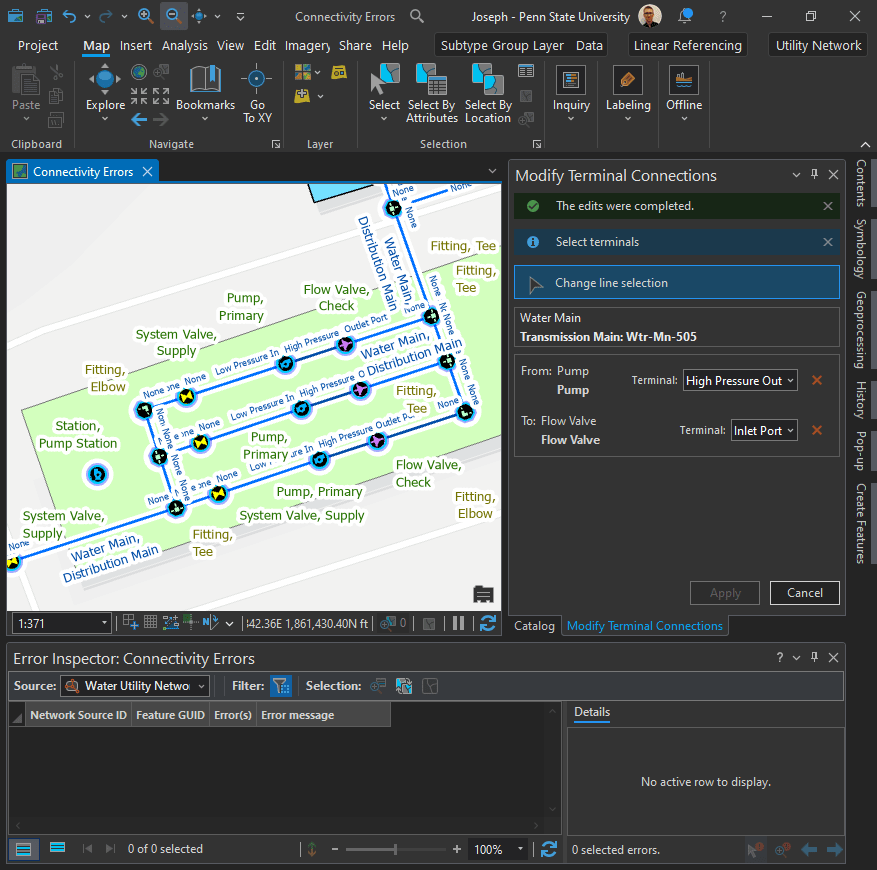Click the Labeling ribbon icon
Screen dimensions: 877x870
[628, 88]
